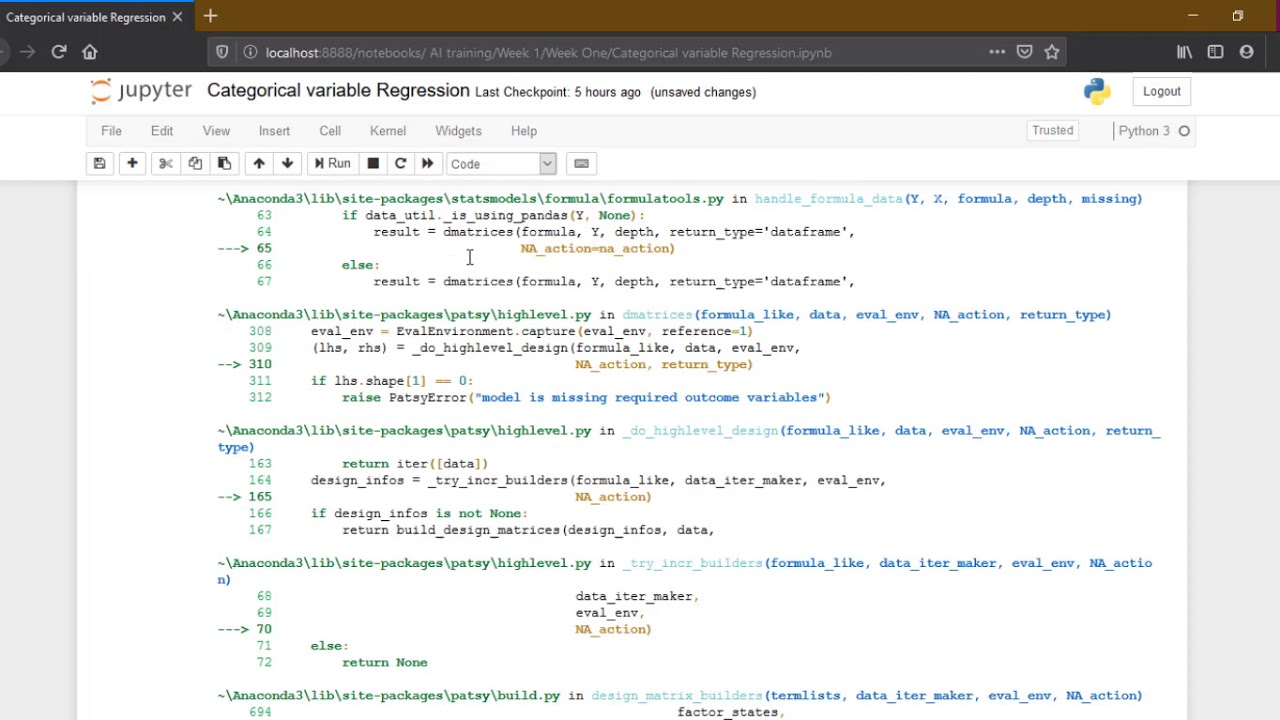Click the dmatrices function name in traceback

[657, 315]
